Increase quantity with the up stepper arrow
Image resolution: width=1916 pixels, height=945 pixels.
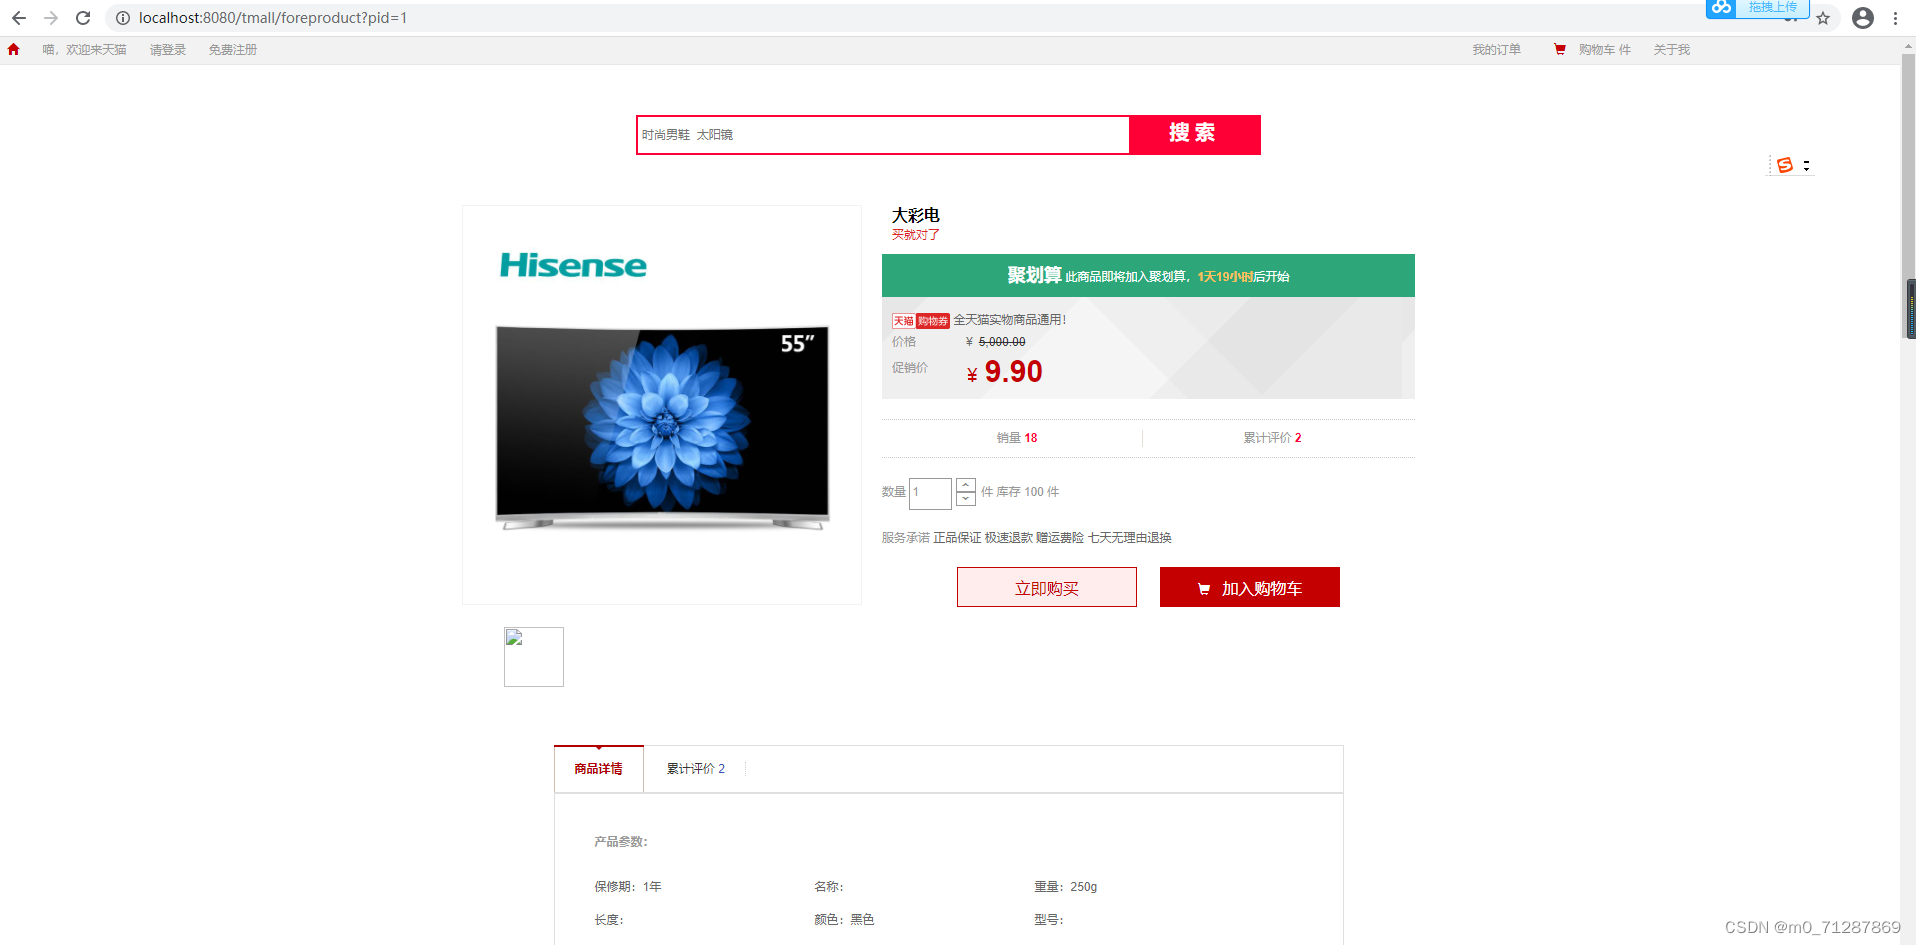[965, 485]
